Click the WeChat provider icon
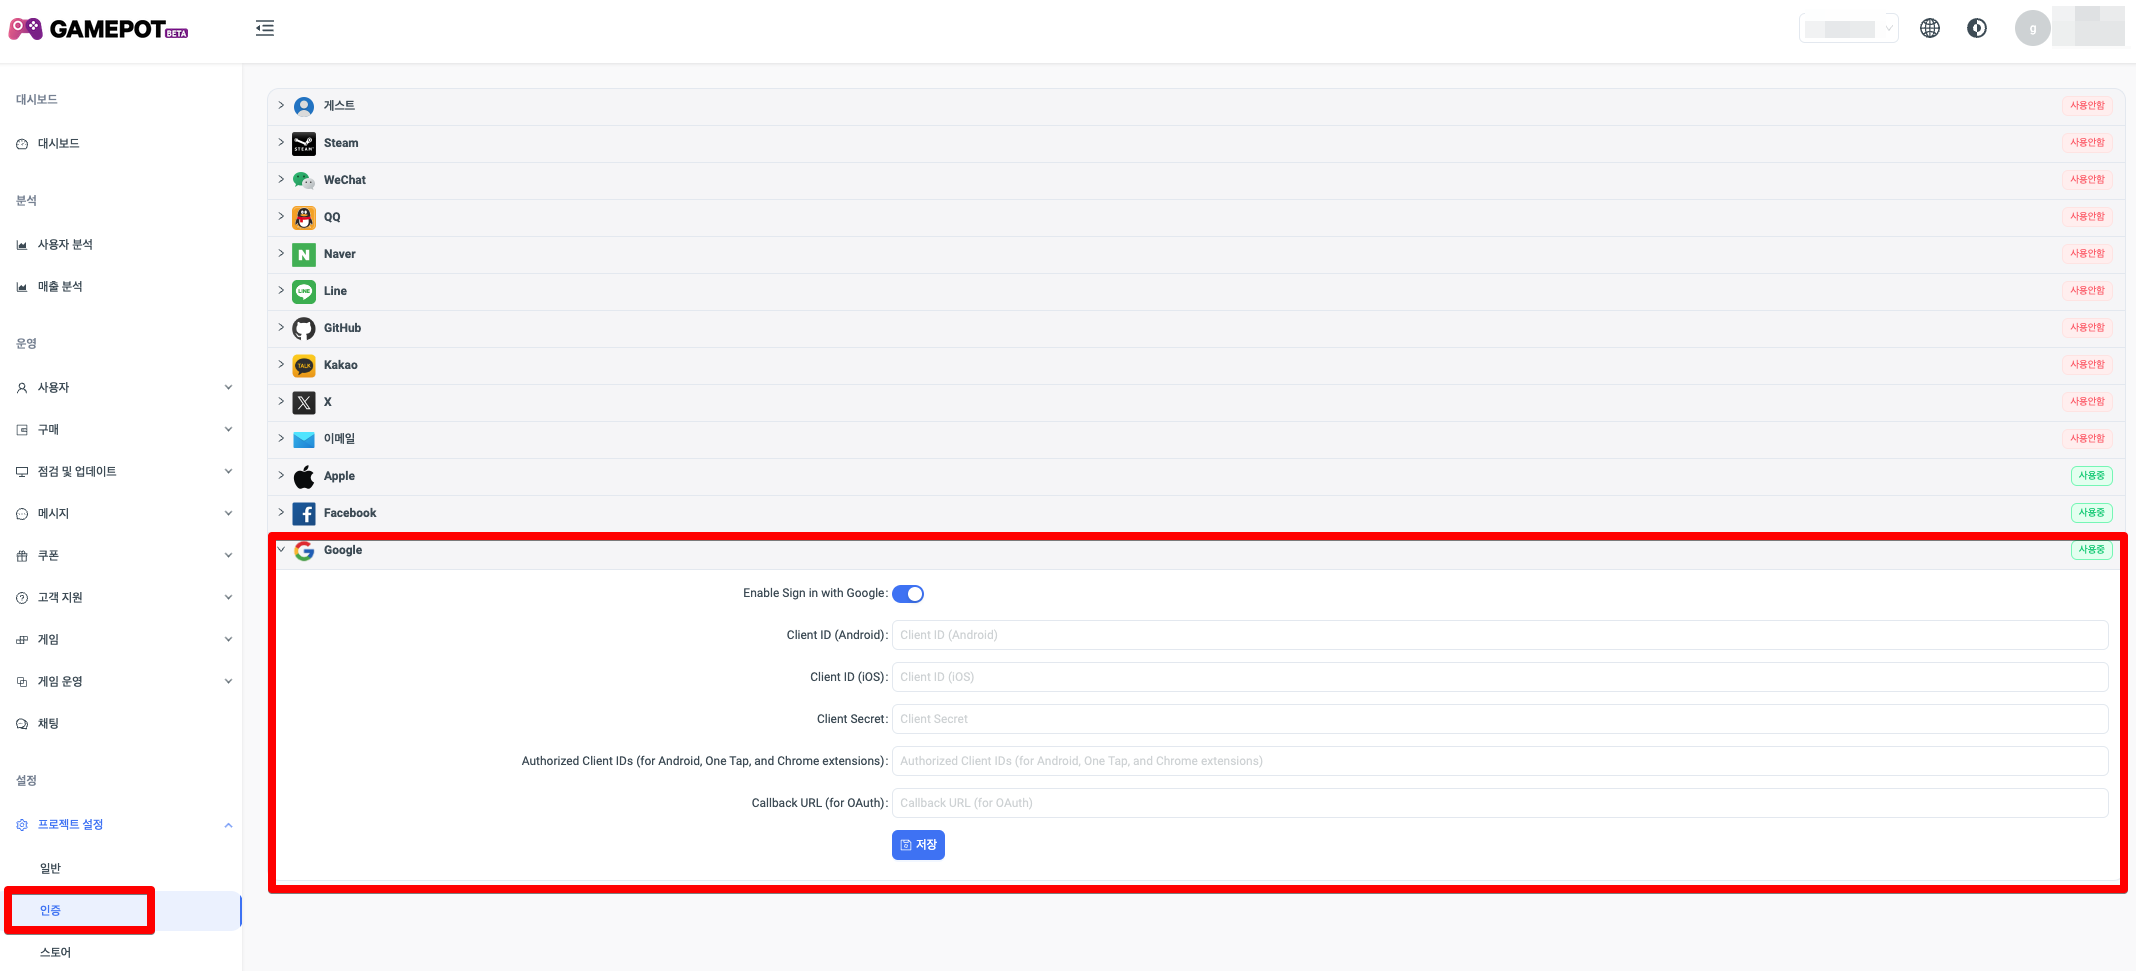The height and width of the screenshot is (971, 2136). (x=304, y=180)
